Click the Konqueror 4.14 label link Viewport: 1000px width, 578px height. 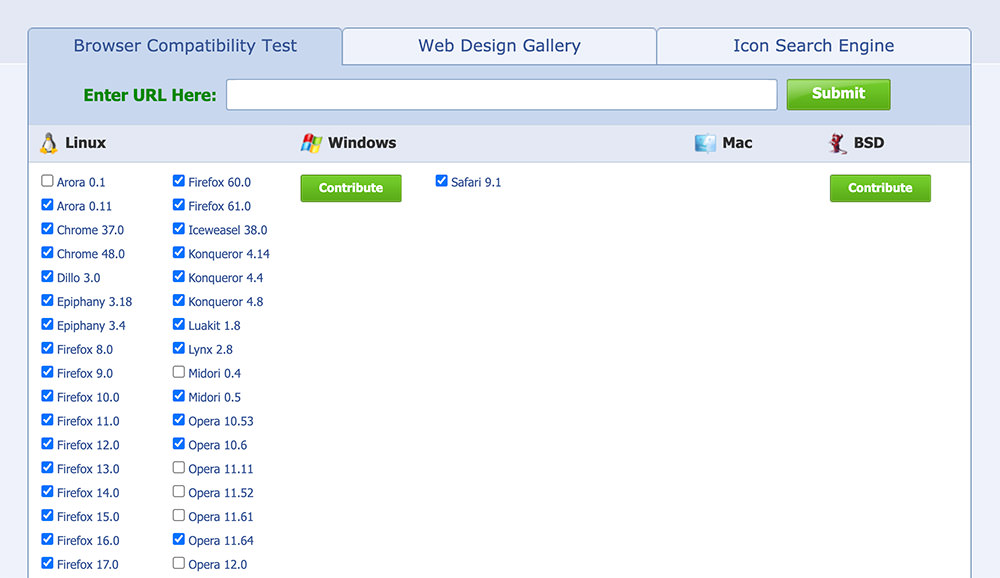pyautogui.click(x=229, y=254)
